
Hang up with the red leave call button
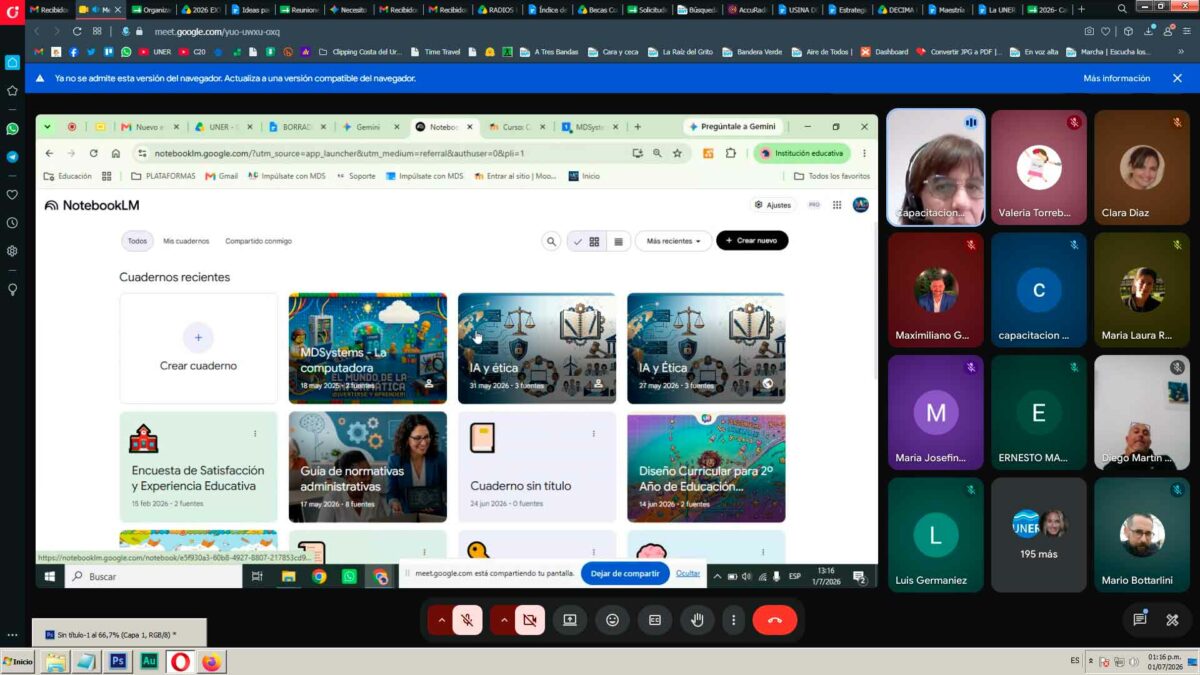[x=775, y=620]
